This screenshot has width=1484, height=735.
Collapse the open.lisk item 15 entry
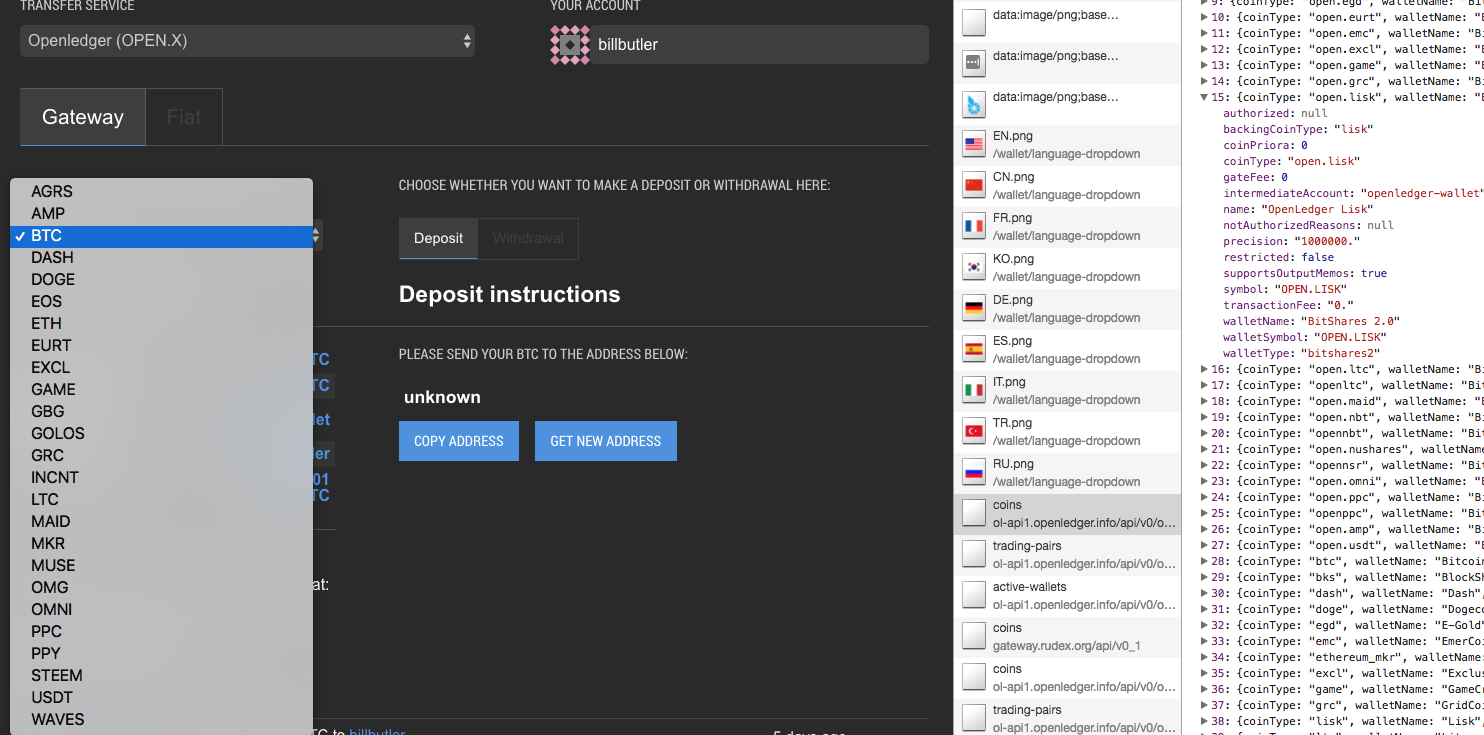tap(1204, 97)
